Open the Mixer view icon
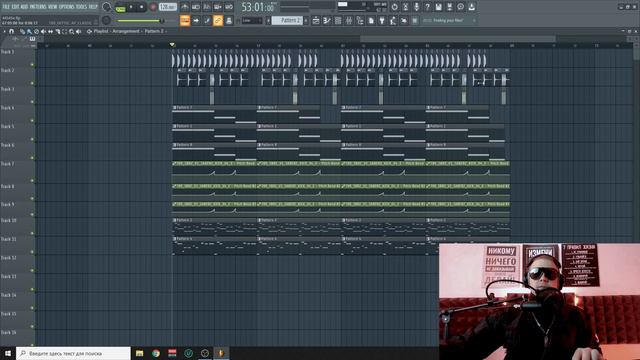Image resolution: width=640 pixels, height=360 pixels. [x=349, y=20]
